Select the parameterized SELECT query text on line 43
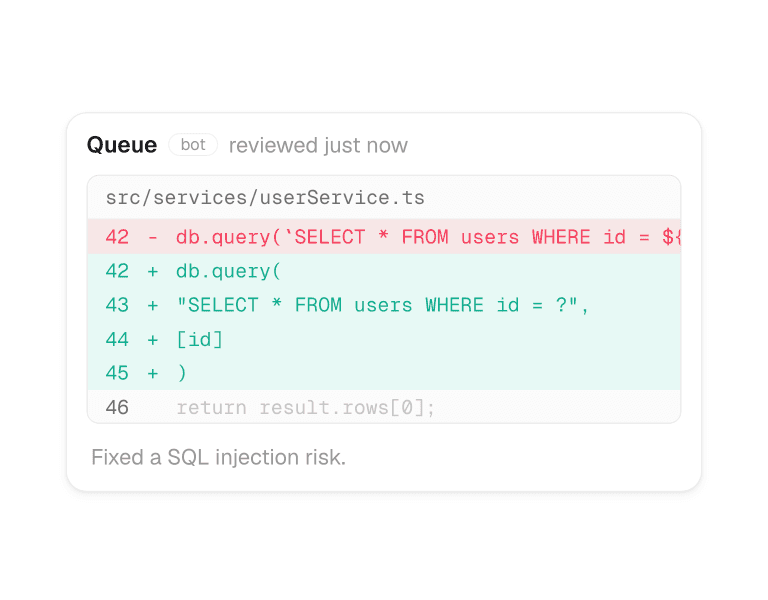Screen dimensions: 768x600 pos(382,305)
